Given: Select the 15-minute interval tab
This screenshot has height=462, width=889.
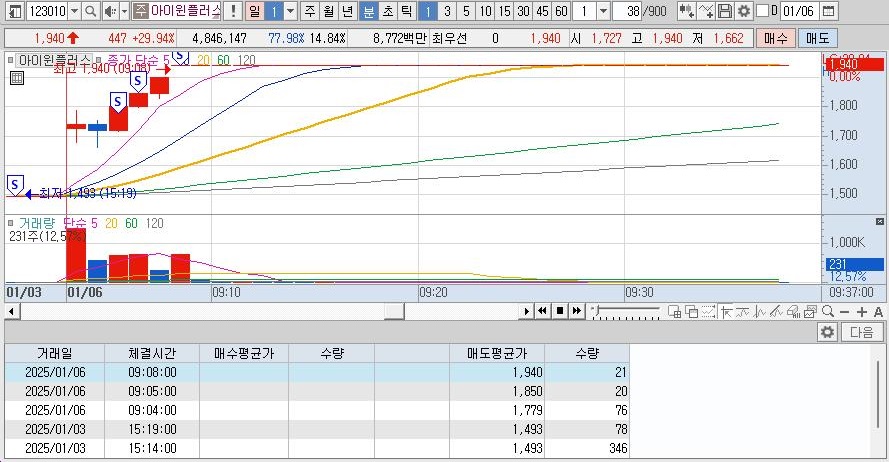Looking at the screenshot, I should click(x=504, y=11).
